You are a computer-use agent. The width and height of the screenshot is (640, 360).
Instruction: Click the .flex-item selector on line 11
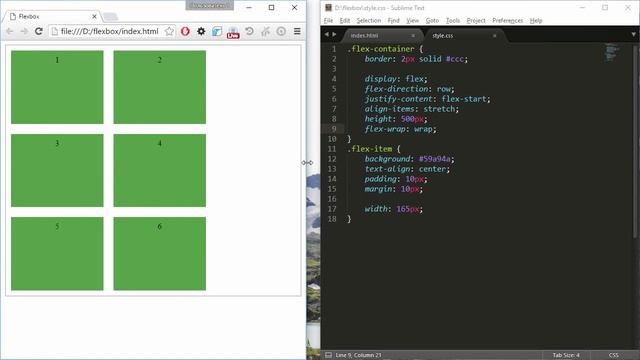pos(369,149)
